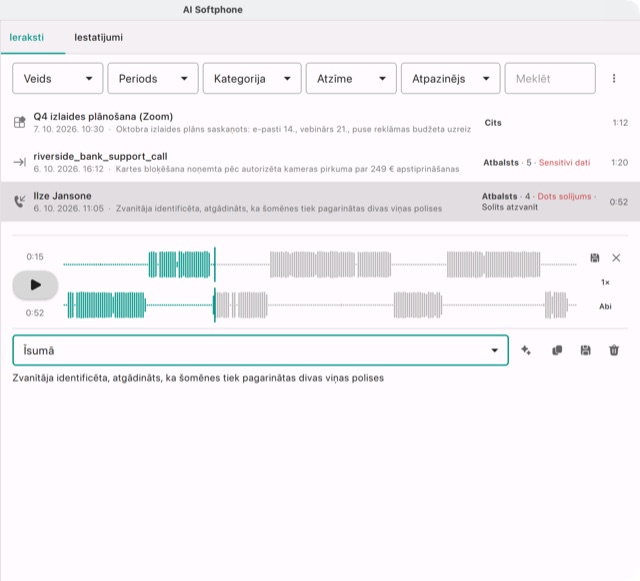This screenshot has height=581, width=640.
Task: Click the 0:52 total time in player
Action: (x=35, y=313)
